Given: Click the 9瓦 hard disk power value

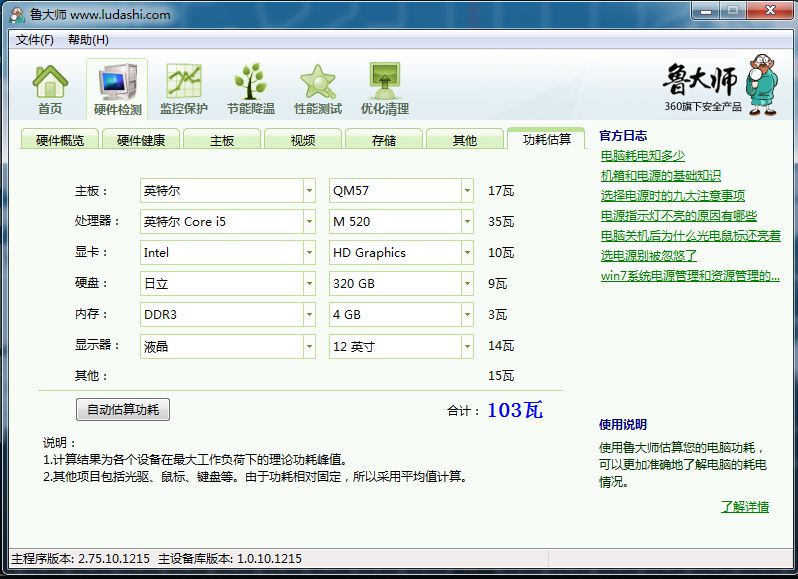Looking at the screenshot, I should (x=497, y=283).
